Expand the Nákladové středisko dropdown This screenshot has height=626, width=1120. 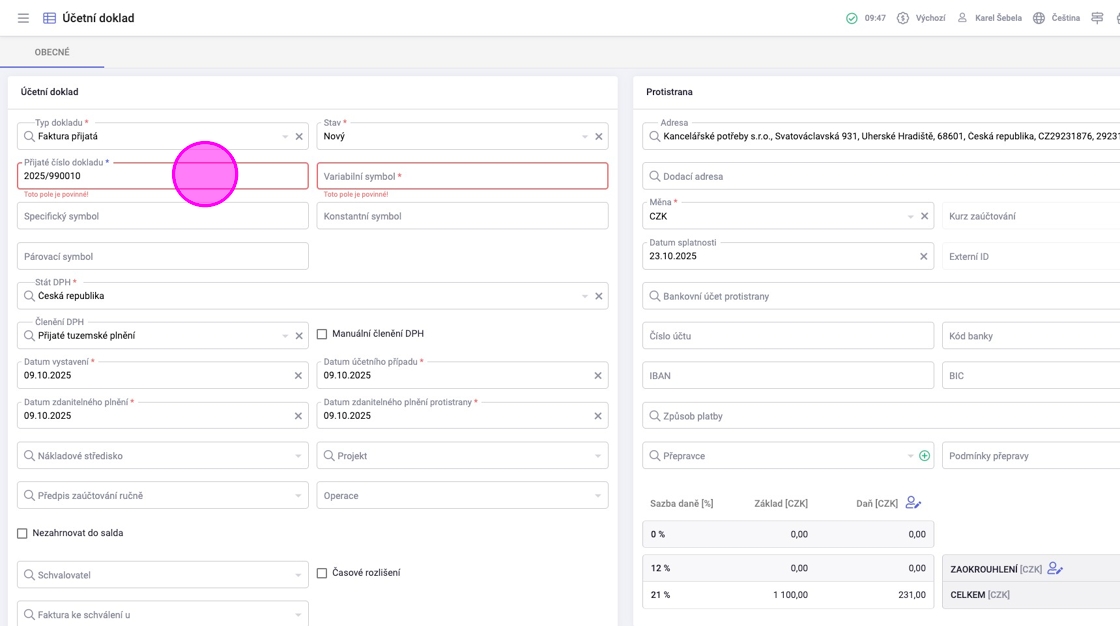click(x=298, y=456)
